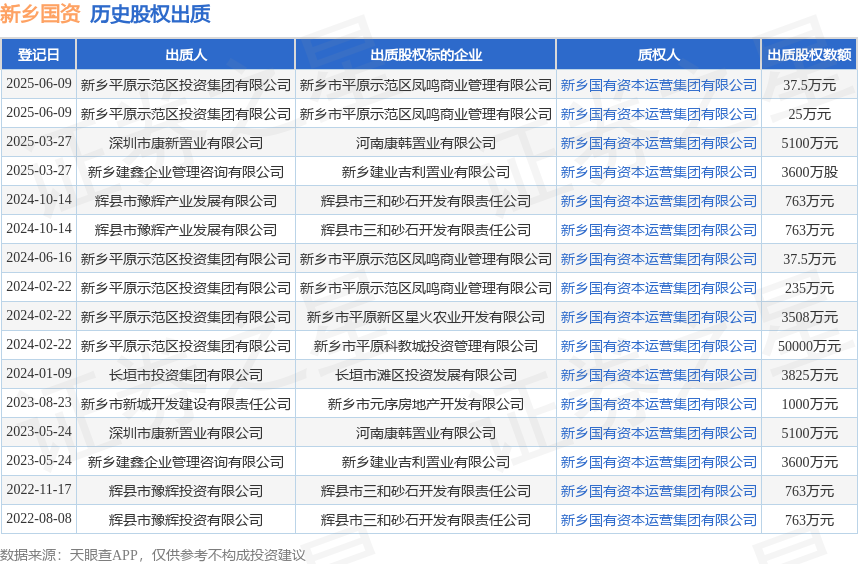Select 深圳市康新置业有限公司 in 2023-05-24 row
This screenshot has width=858, height=564.
186,433
